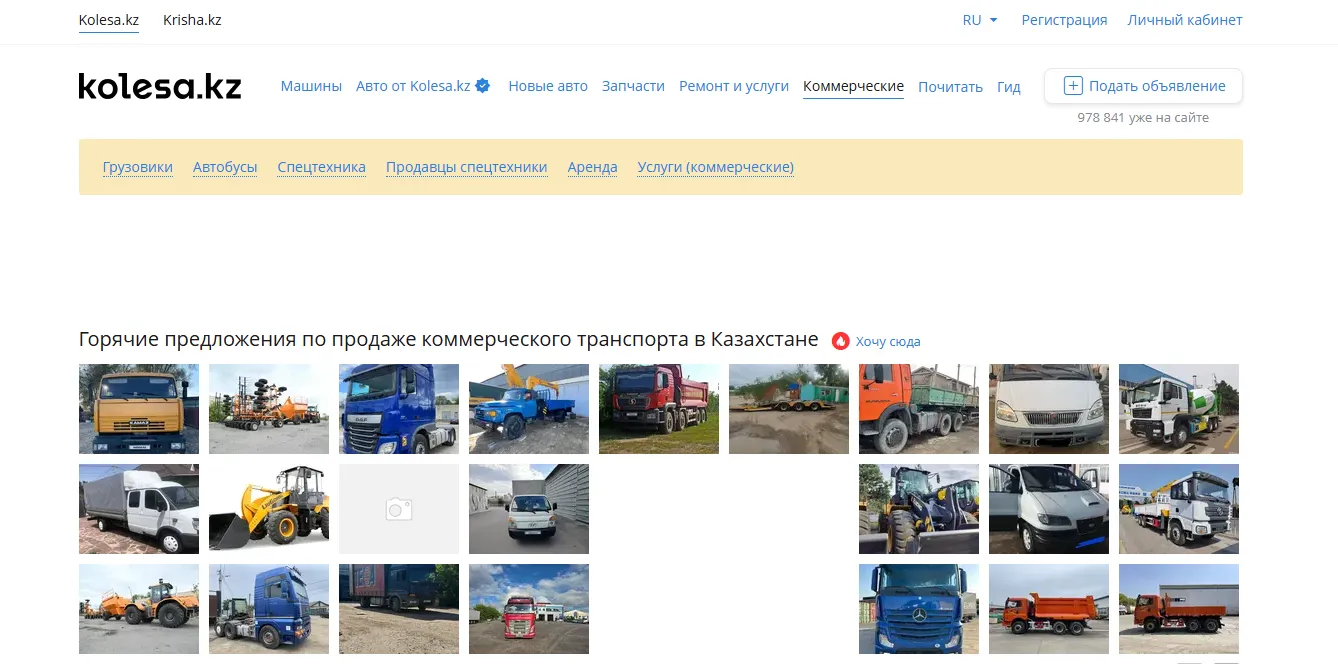Click the Kolesa.kz top bar link
This screenshot has width=1338, height=664.
coord(109,20)
